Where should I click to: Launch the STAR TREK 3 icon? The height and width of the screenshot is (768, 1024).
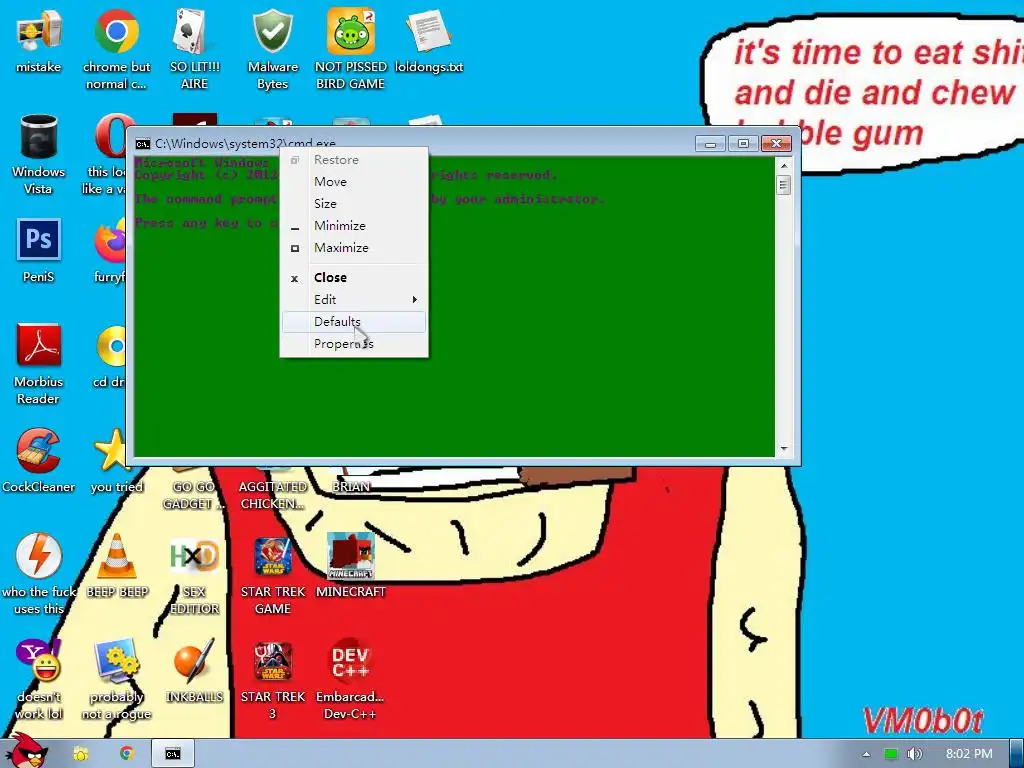point(272,680)
